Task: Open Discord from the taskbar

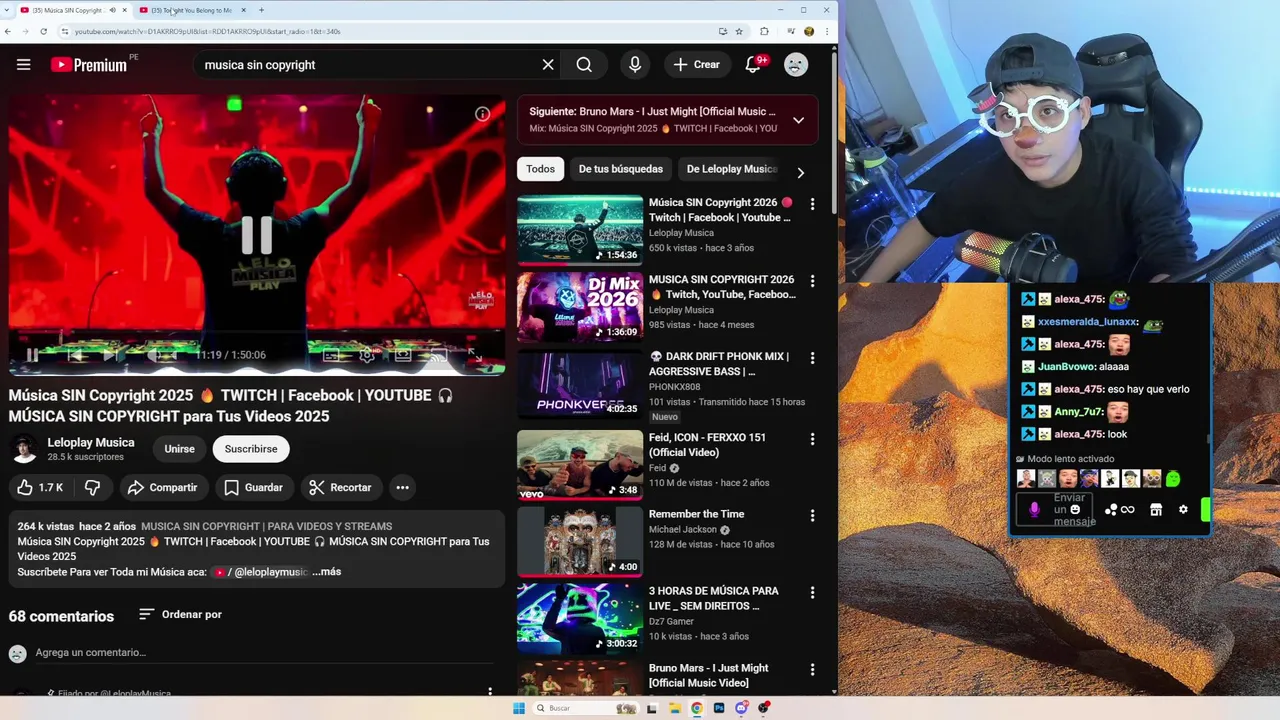Action: [x=741, y=708]
